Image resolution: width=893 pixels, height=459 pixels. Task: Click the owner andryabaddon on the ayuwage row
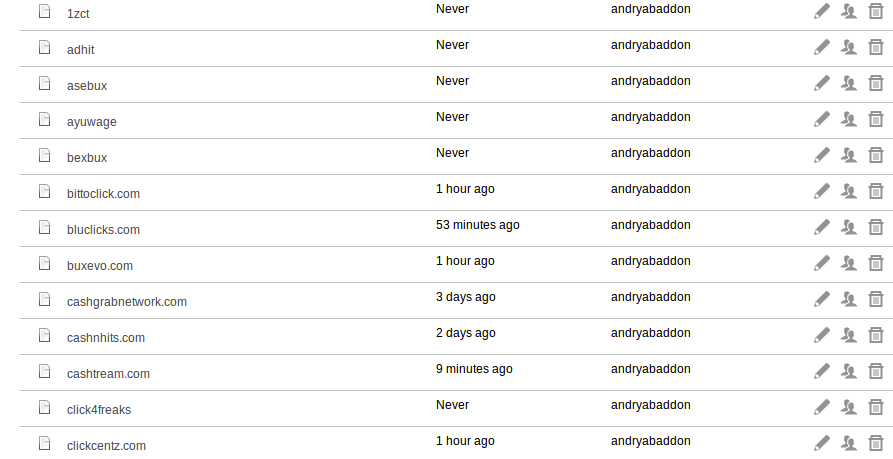(650, 117)
